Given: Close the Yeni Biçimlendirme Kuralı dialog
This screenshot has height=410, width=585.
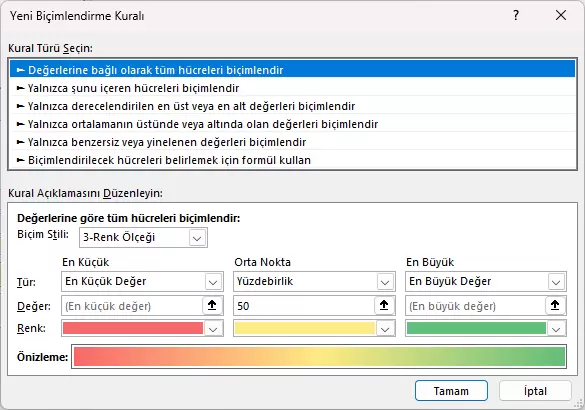Looking at the screenshot, I should pyautogui.click(x=561, y=15).
